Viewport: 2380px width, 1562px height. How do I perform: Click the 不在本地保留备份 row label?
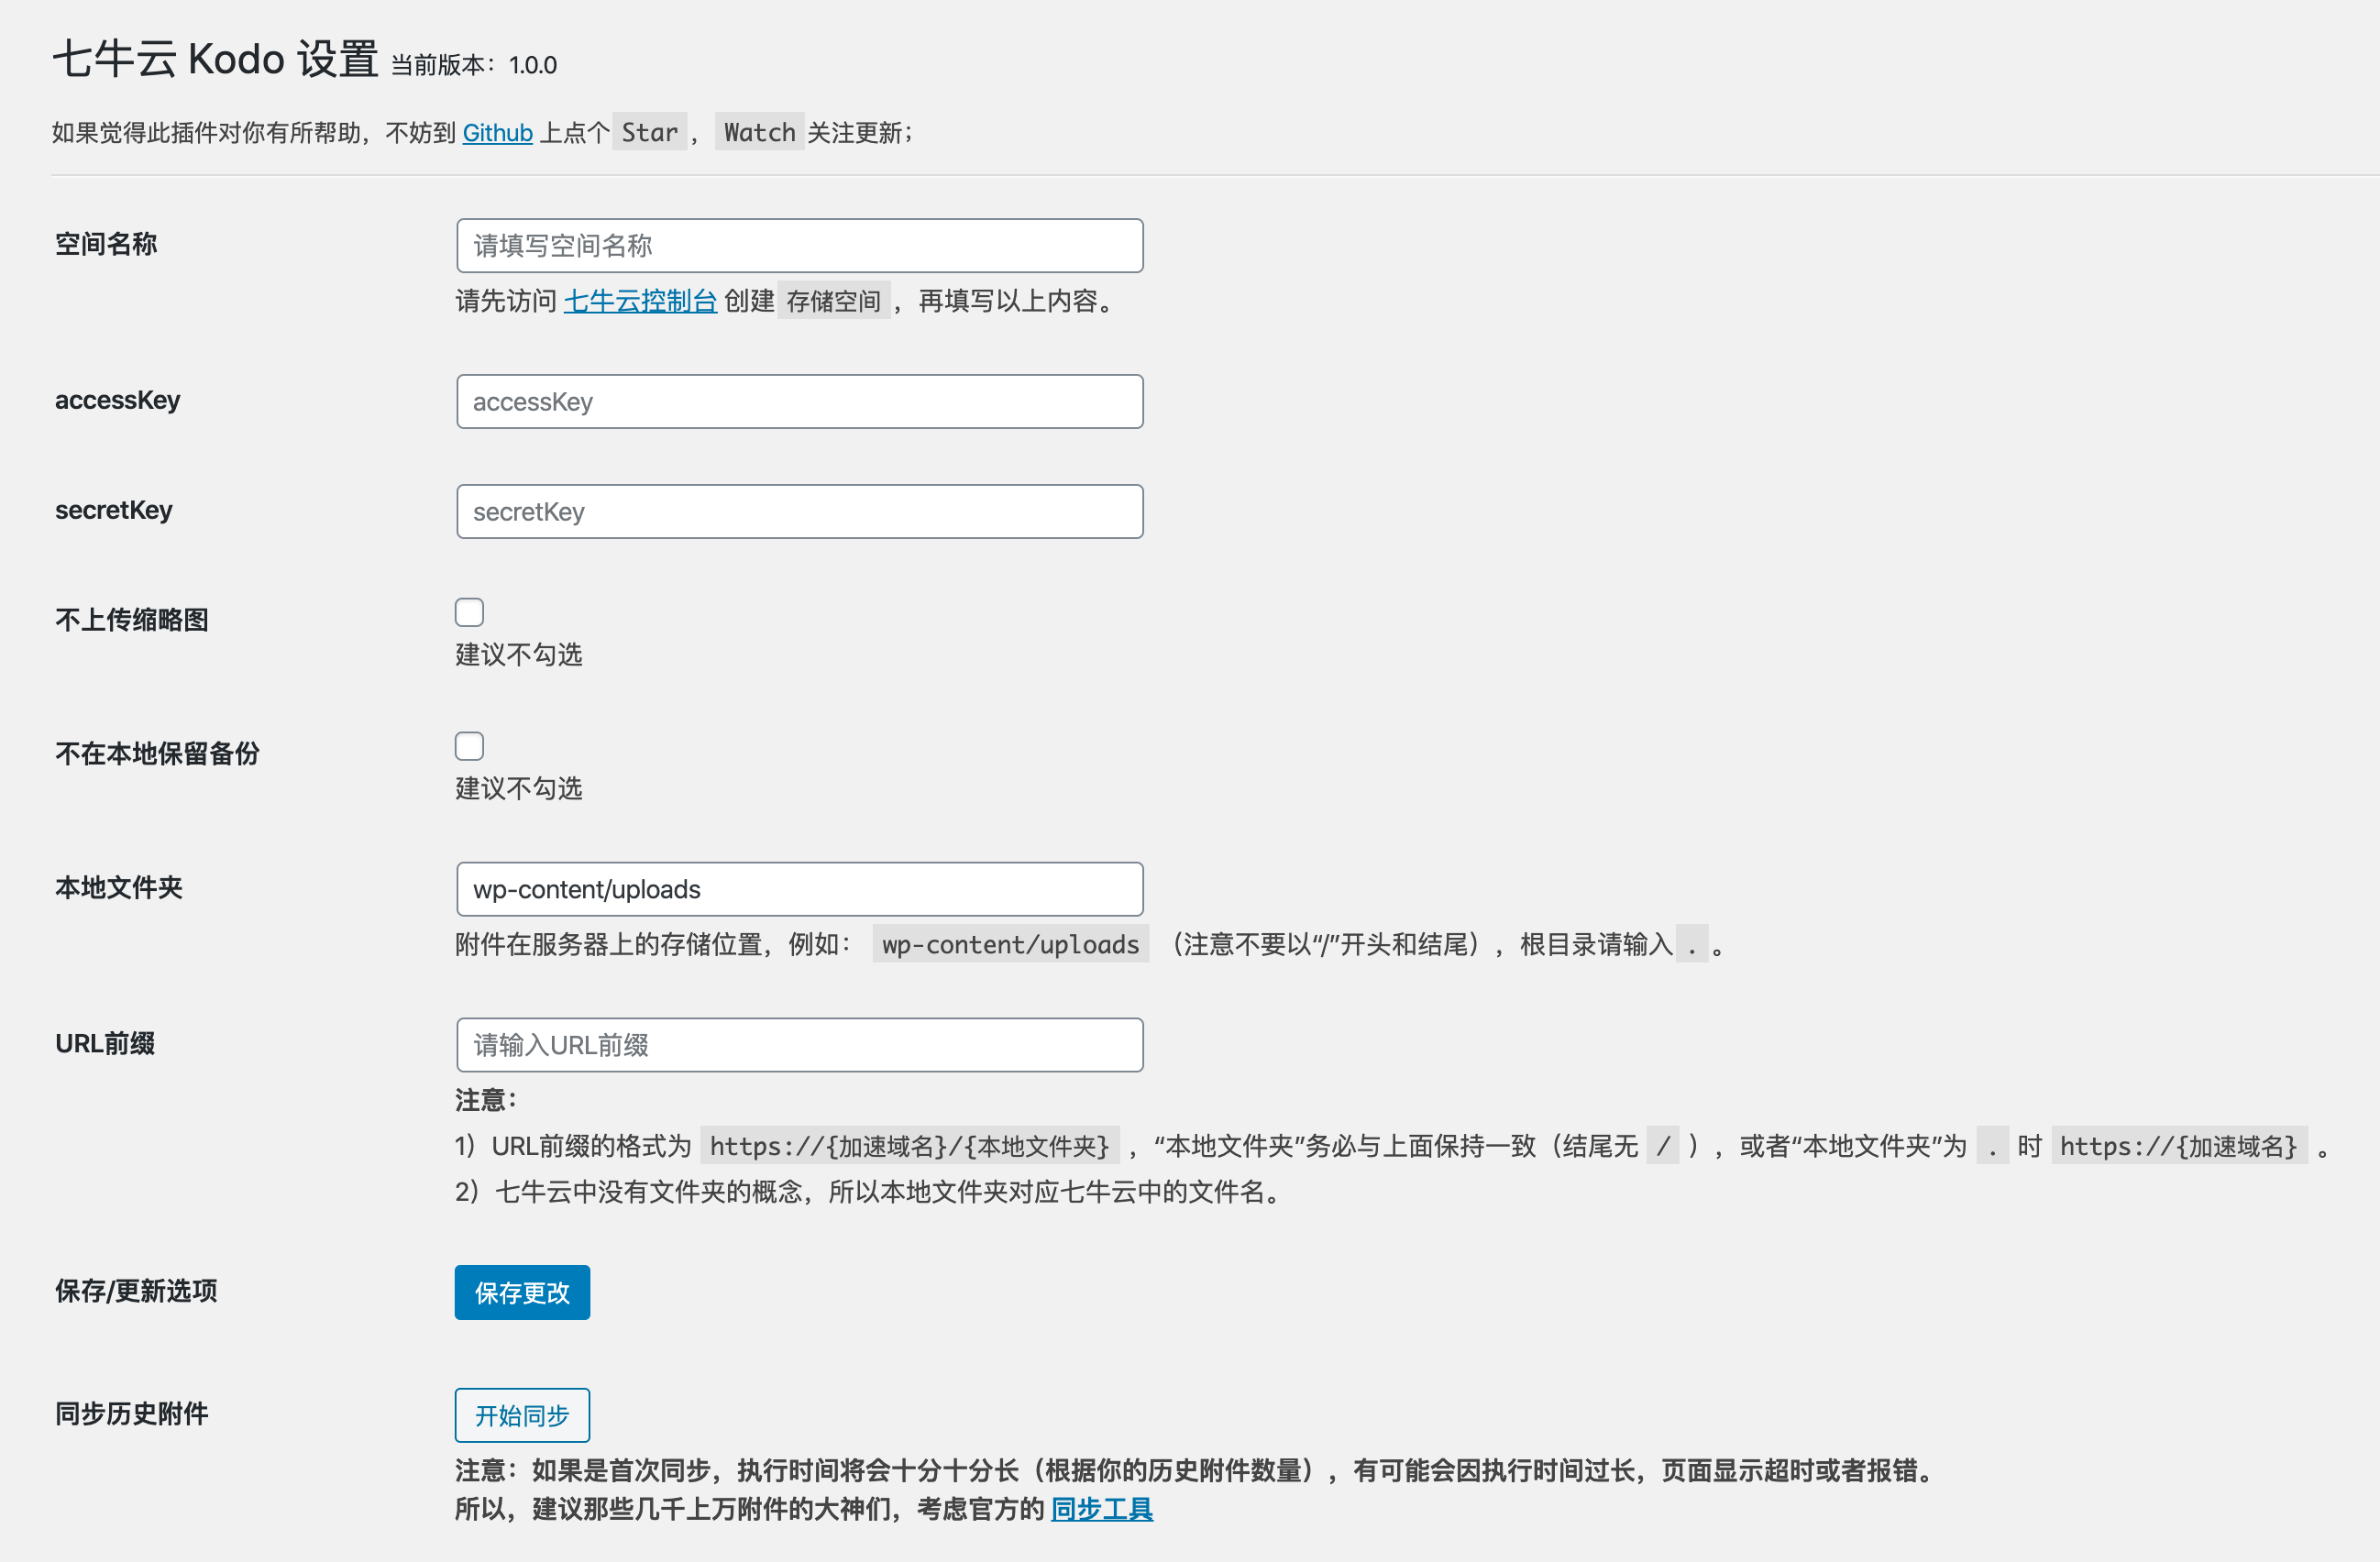157,753
